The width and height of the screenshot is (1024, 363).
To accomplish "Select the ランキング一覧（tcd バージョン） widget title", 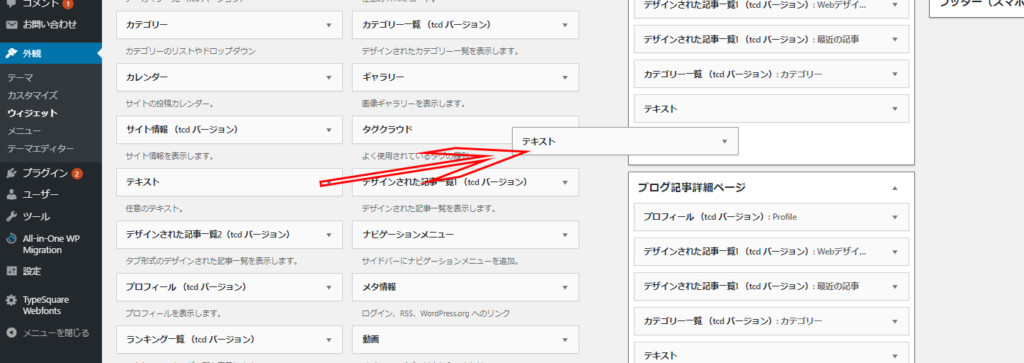I will (190, 339).
